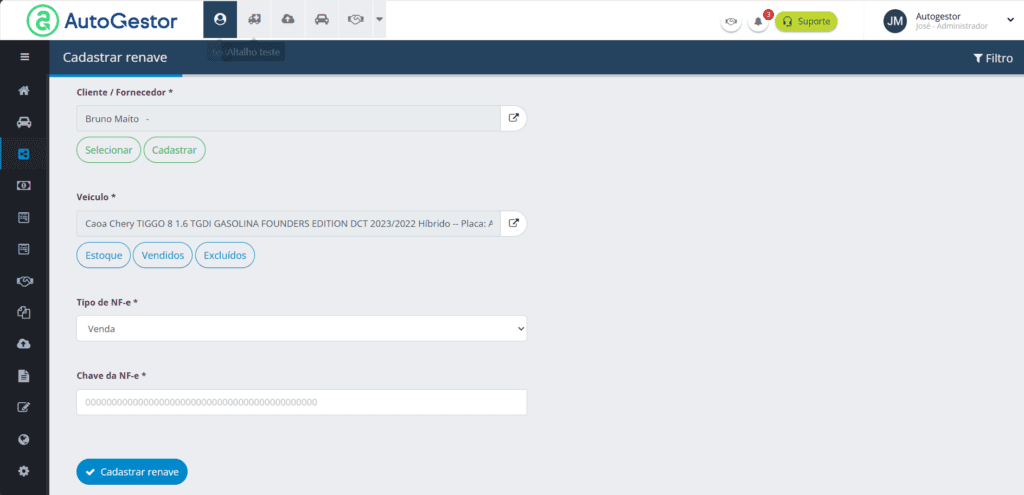Screen dimensions: 1024x495
Task: Click the home icon in sidebar
Action: coord(24,91)
